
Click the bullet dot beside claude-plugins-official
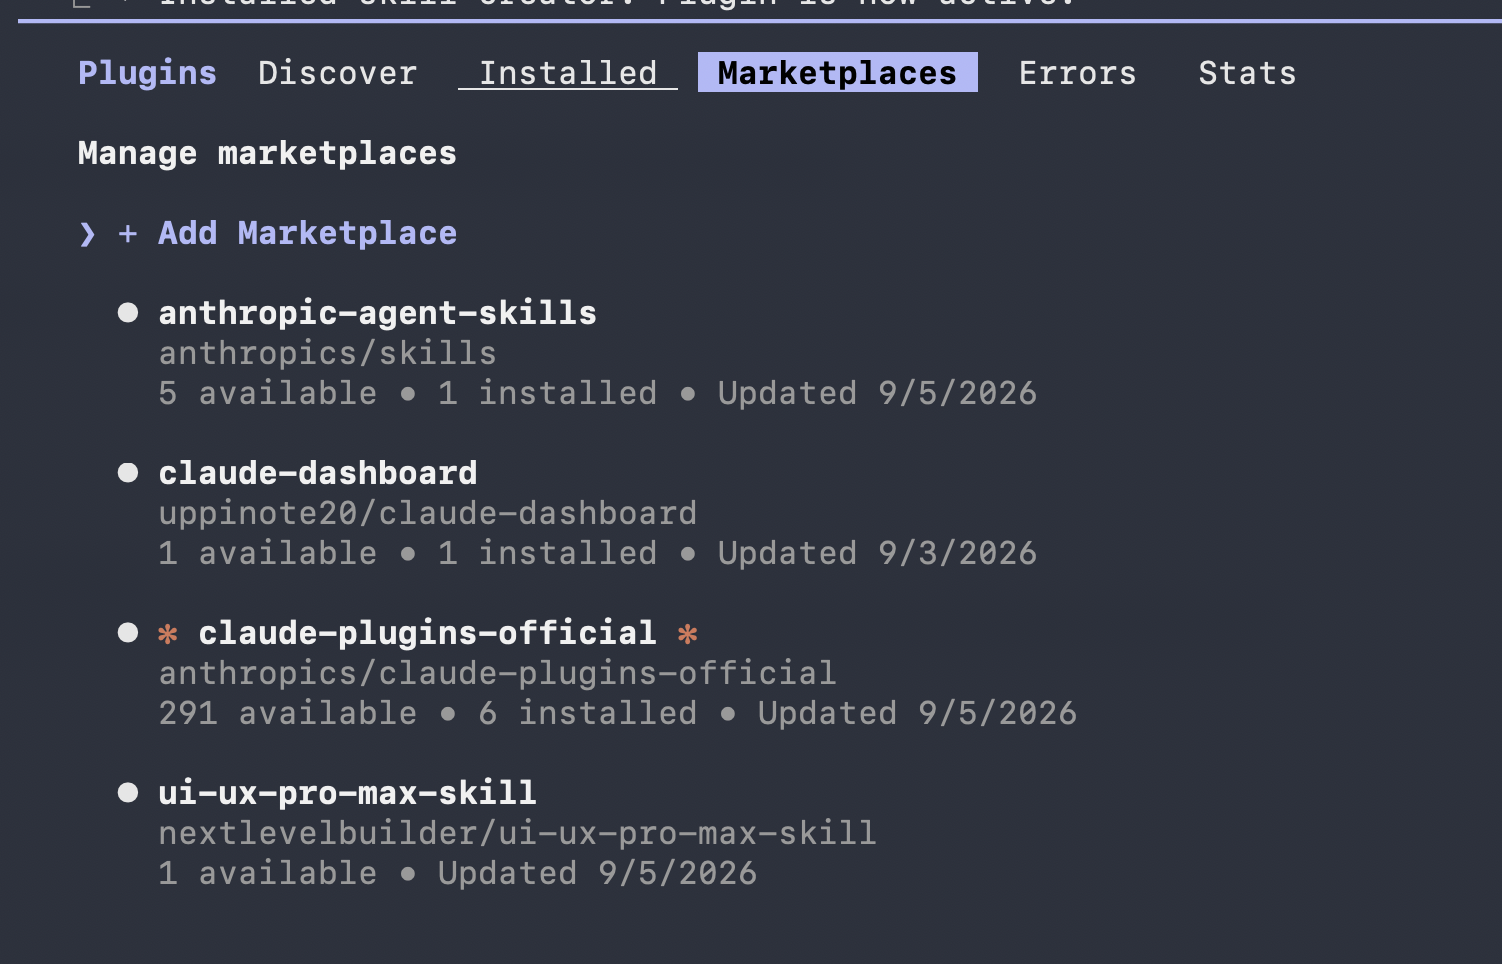tap(128, 633)
